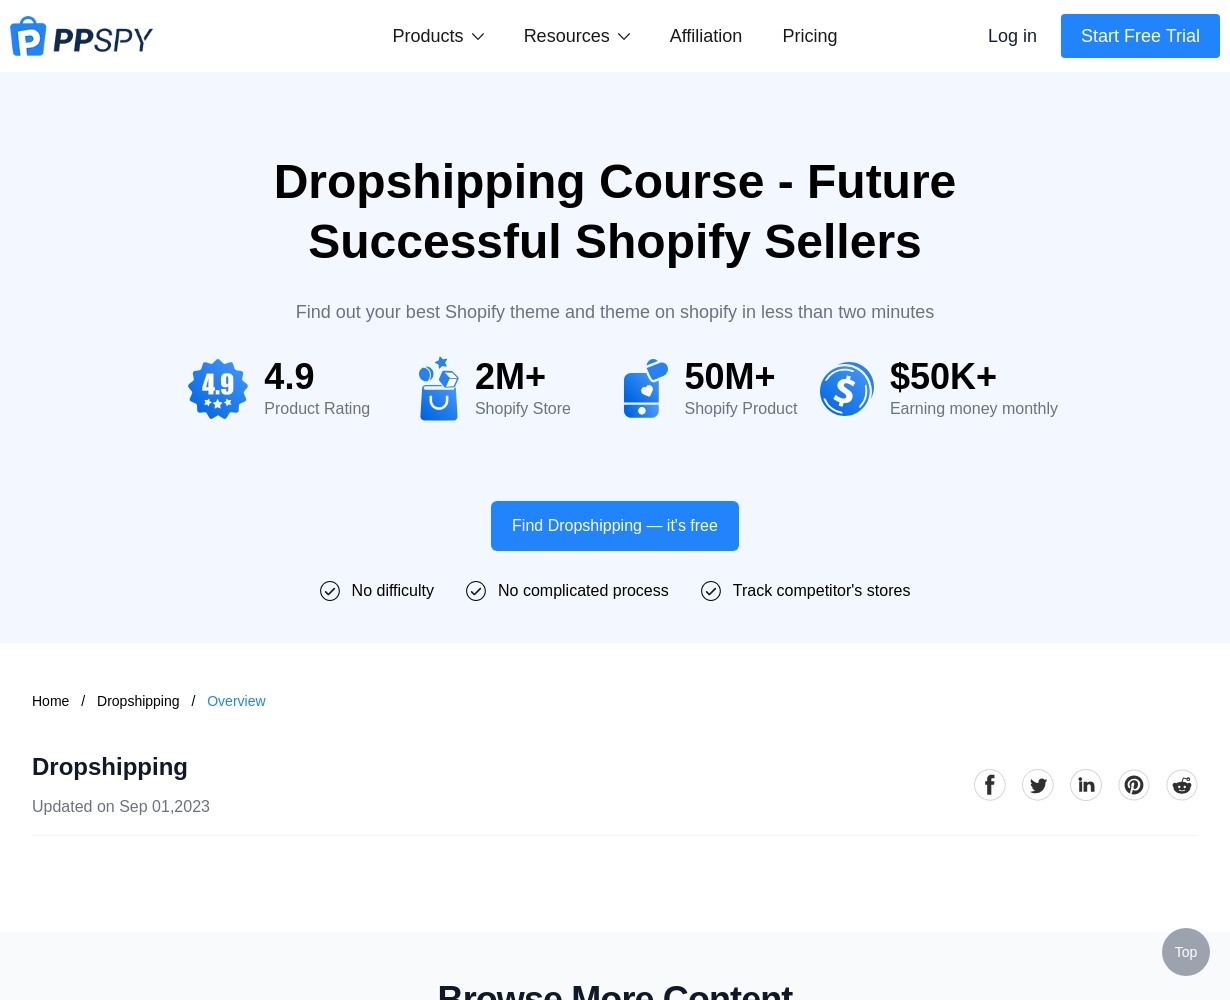Screen dimensions: 1230x1000
Task: Share on Pinterest icon
Action: click(1134, 785)
